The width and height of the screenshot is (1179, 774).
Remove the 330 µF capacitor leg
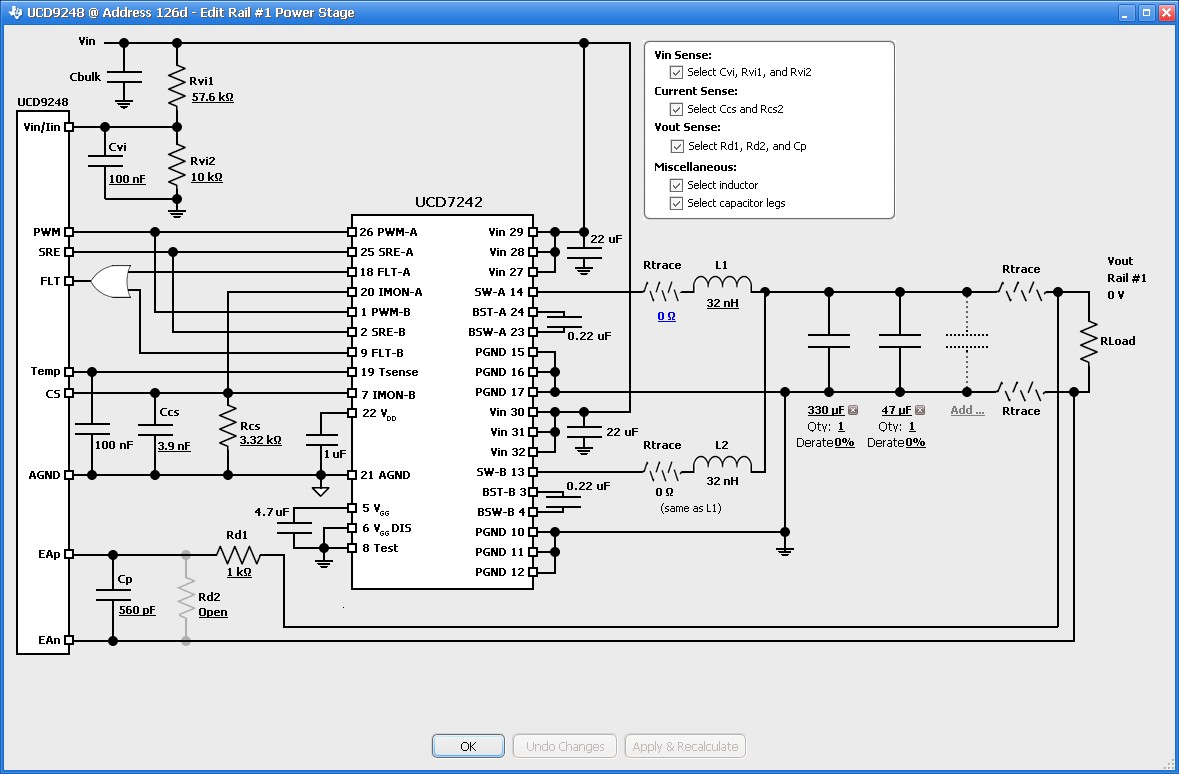(x=853, y=411)
